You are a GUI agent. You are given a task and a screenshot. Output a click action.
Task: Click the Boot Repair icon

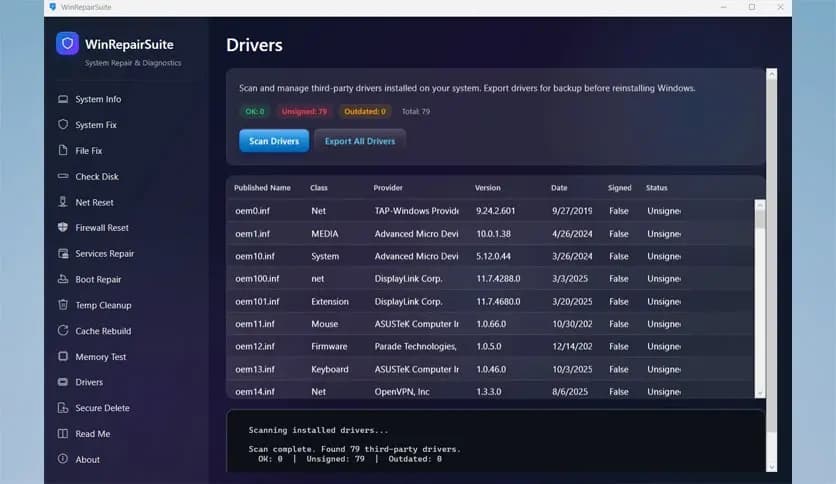63,279
